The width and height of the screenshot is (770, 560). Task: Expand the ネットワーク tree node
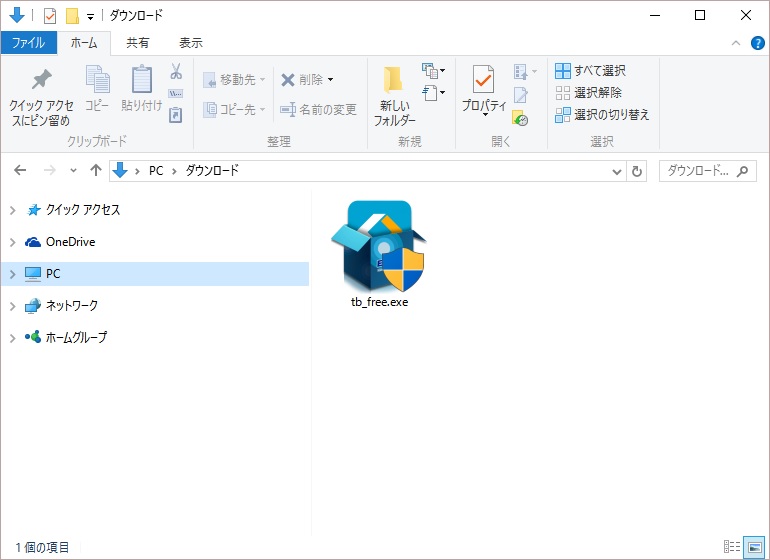(x=13, y=306)
